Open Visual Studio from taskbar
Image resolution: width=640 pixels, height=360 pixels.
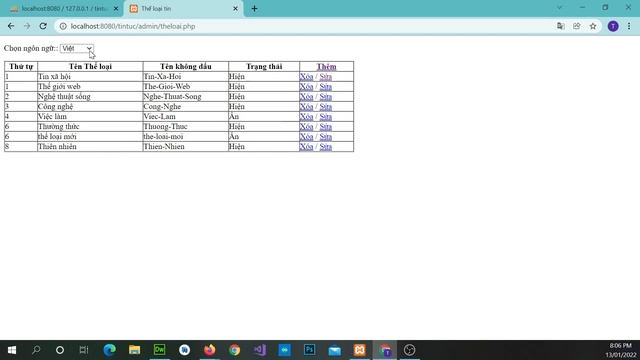[260, 350]
